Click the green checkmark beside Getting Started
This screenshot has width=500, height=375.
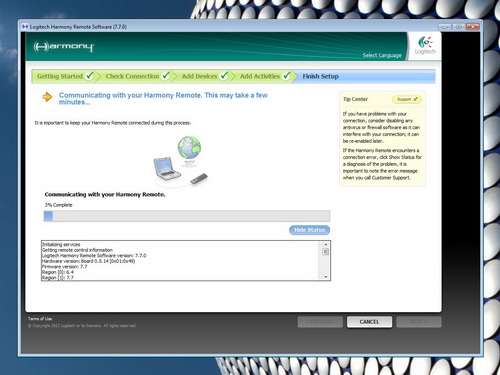89,76
